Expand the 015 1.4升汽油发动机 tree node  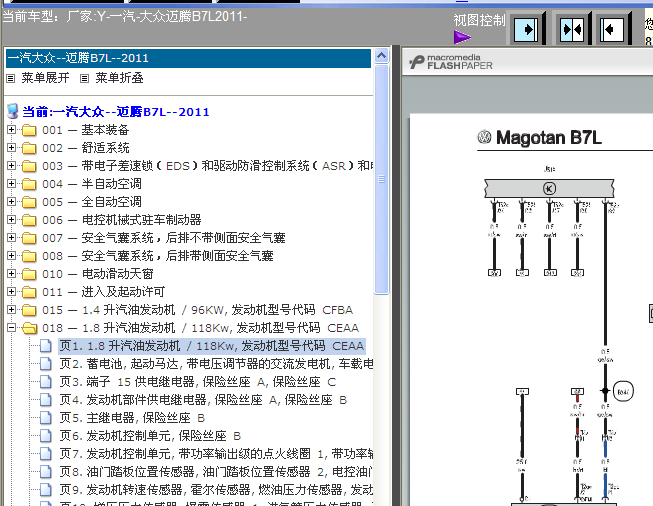[x=11, y=310]
